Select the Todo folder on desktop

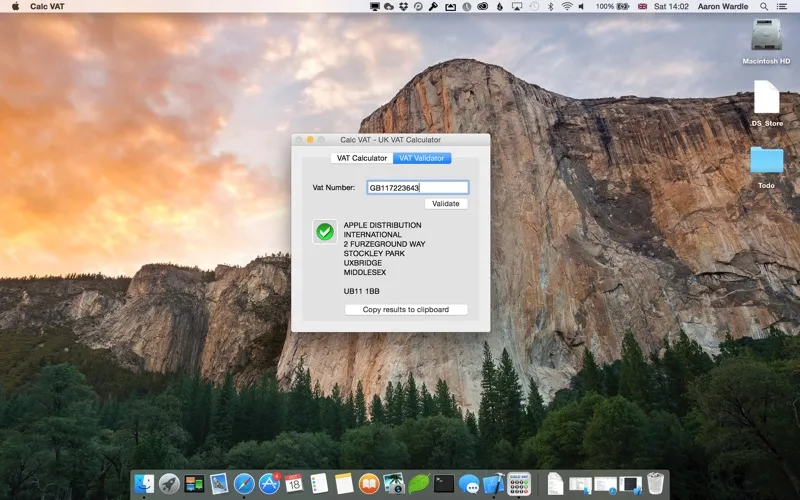pos(766,167)
